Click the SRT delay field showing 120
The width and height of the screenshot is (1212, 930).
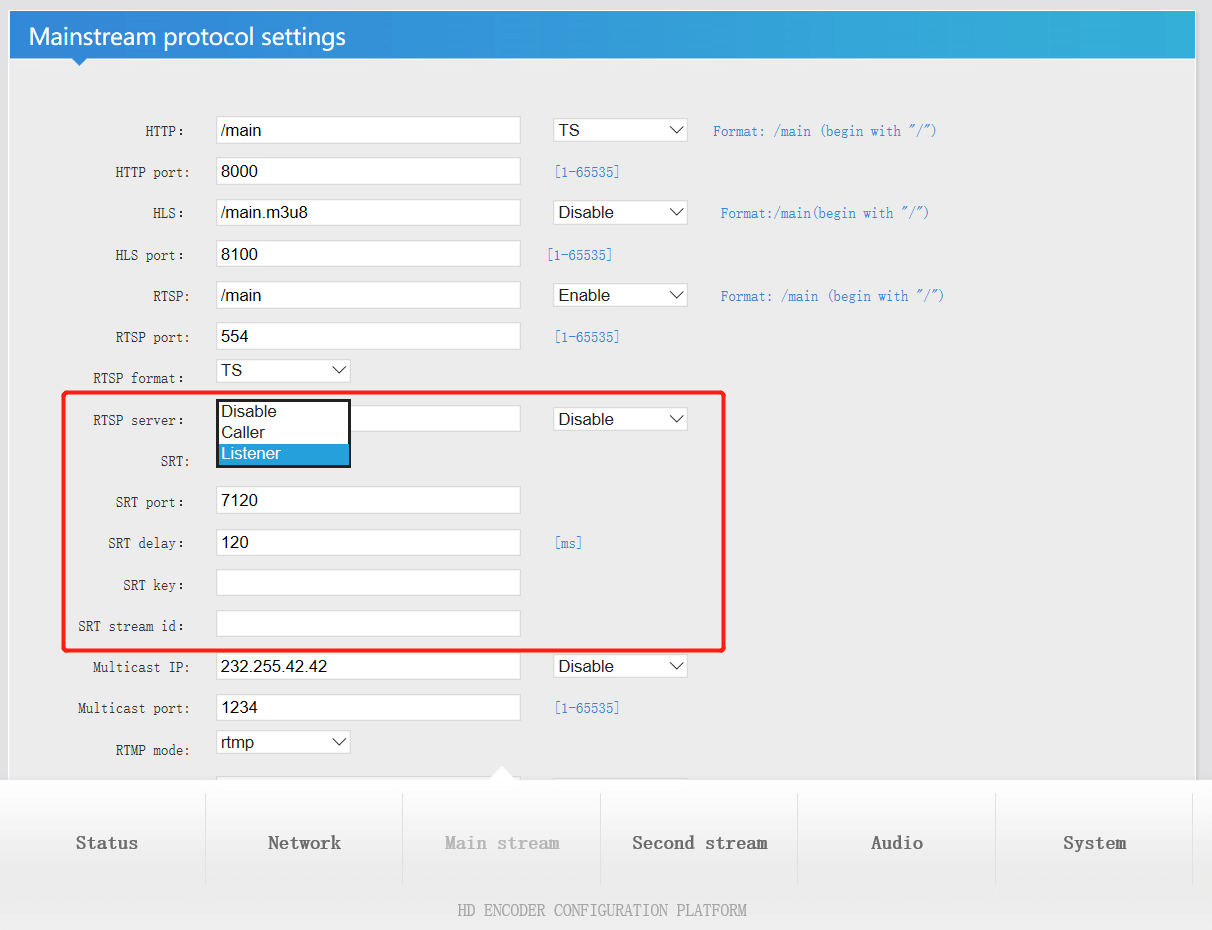[367, 541]
